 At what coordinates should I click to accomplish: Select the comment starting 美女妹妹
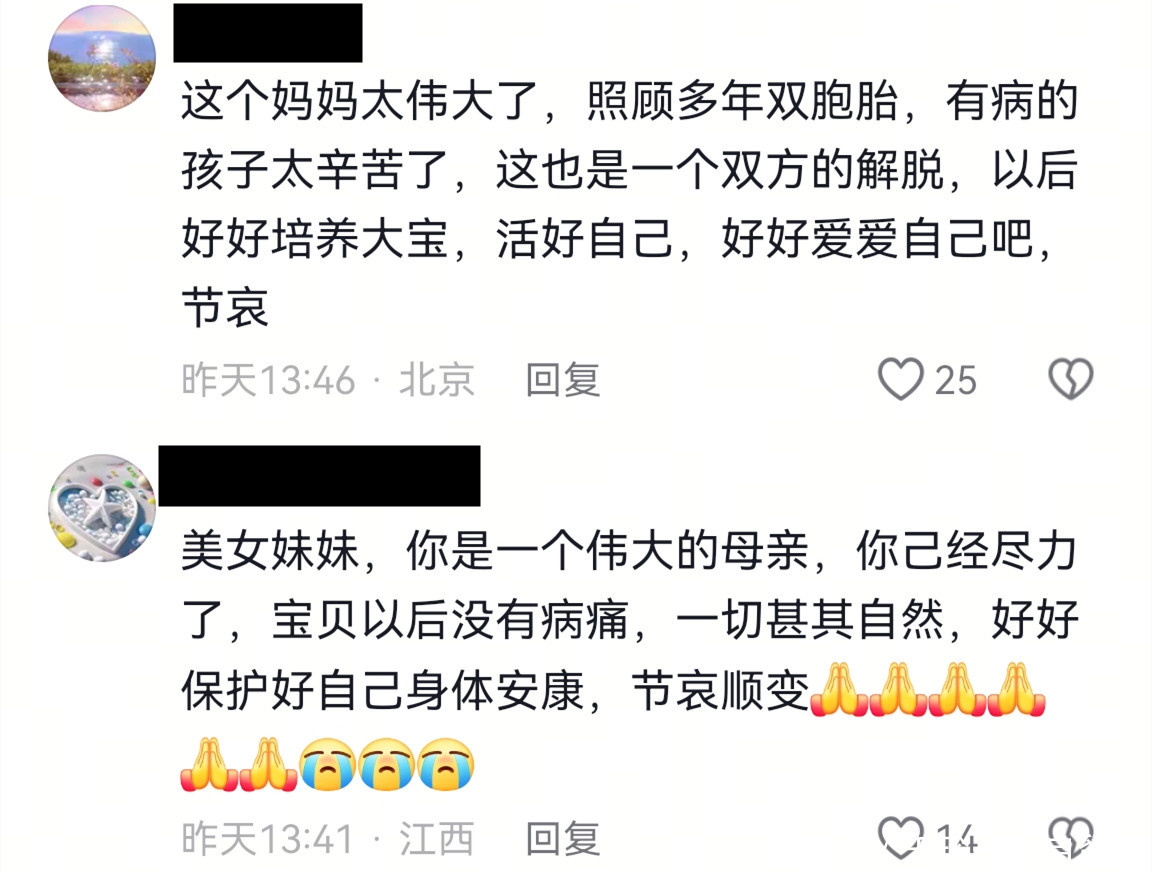coord(630,657)
